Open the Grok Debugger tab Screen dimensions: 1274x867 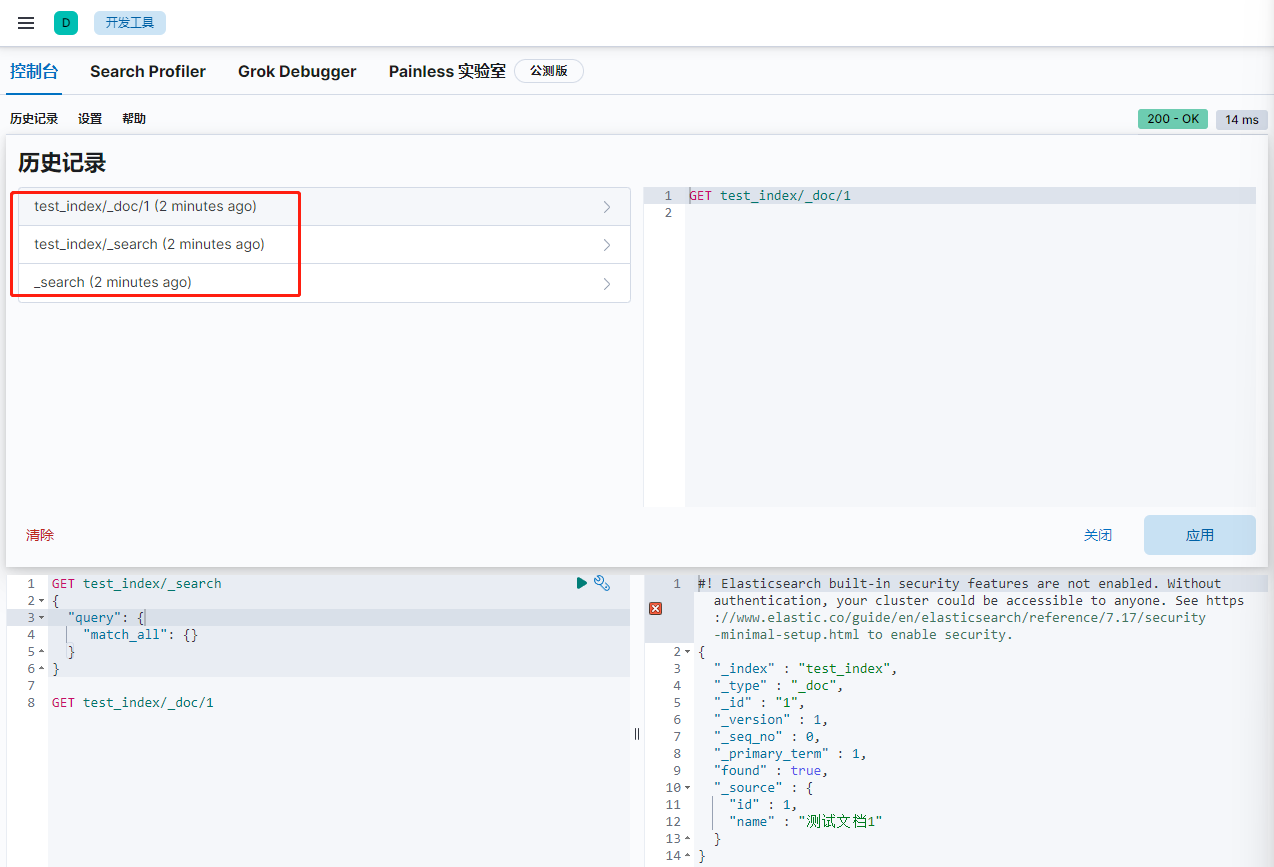[x=297, y=71]
